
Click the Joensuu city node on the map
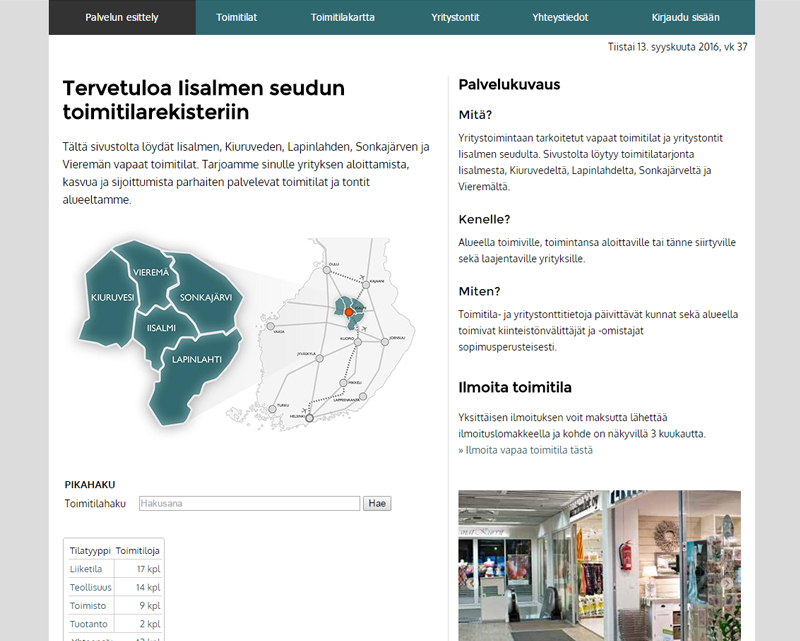pyautogui.click(x=385, y=341)
